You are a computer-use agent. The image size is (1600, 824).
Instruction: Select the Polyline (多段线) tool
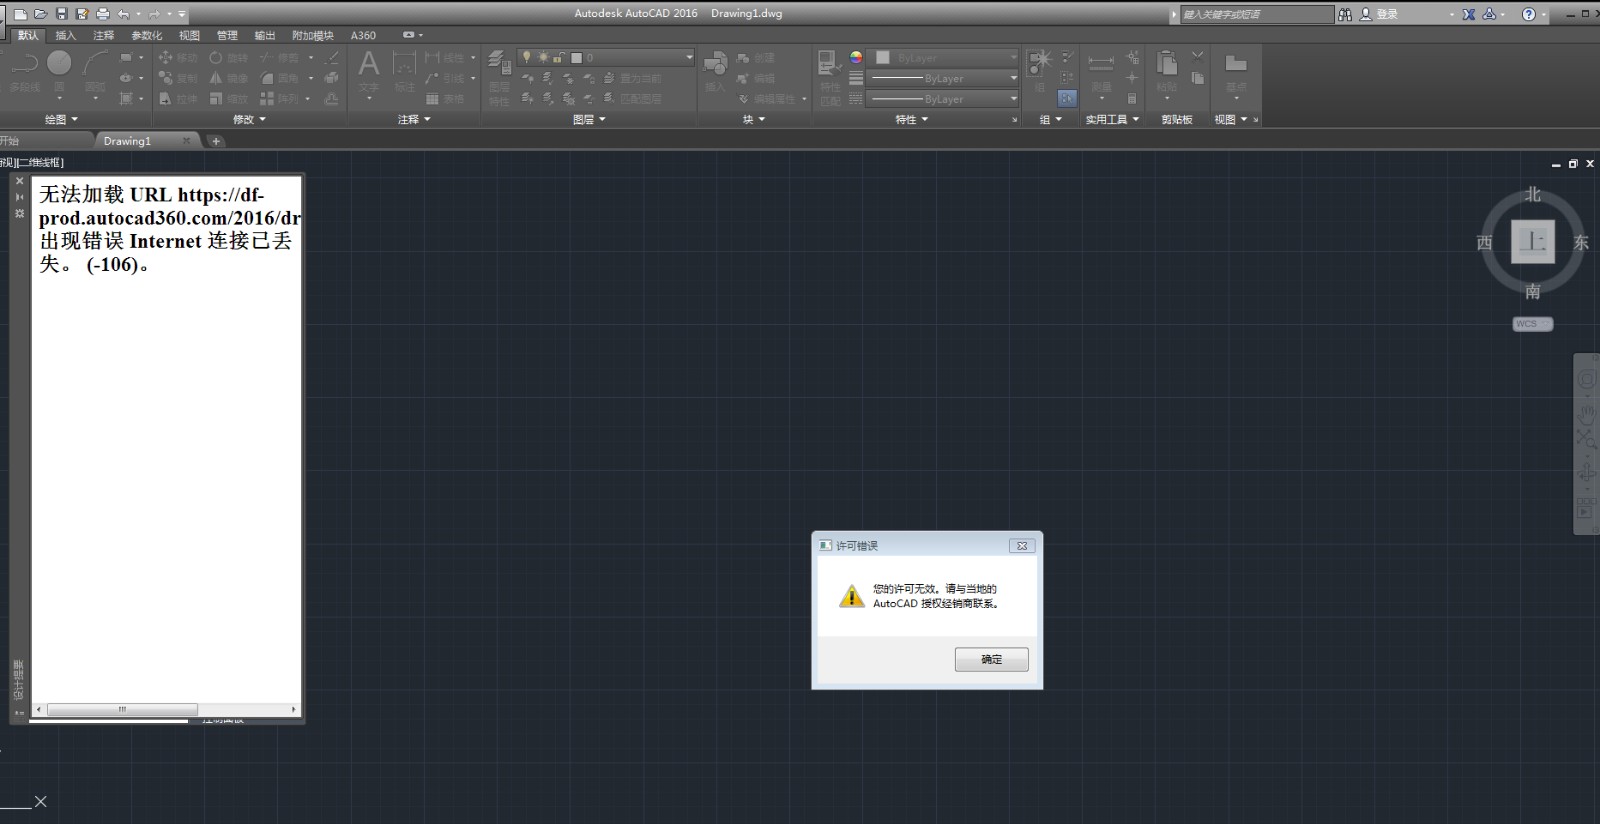point(24,70)
